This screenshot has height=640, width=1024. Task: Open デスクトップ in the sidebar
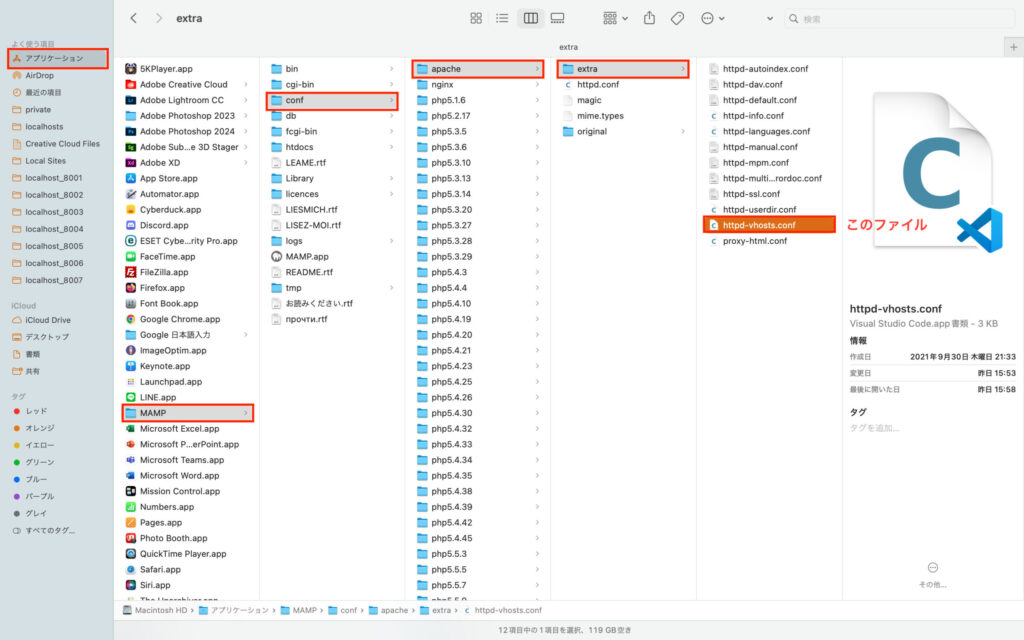tap(46, 337)
